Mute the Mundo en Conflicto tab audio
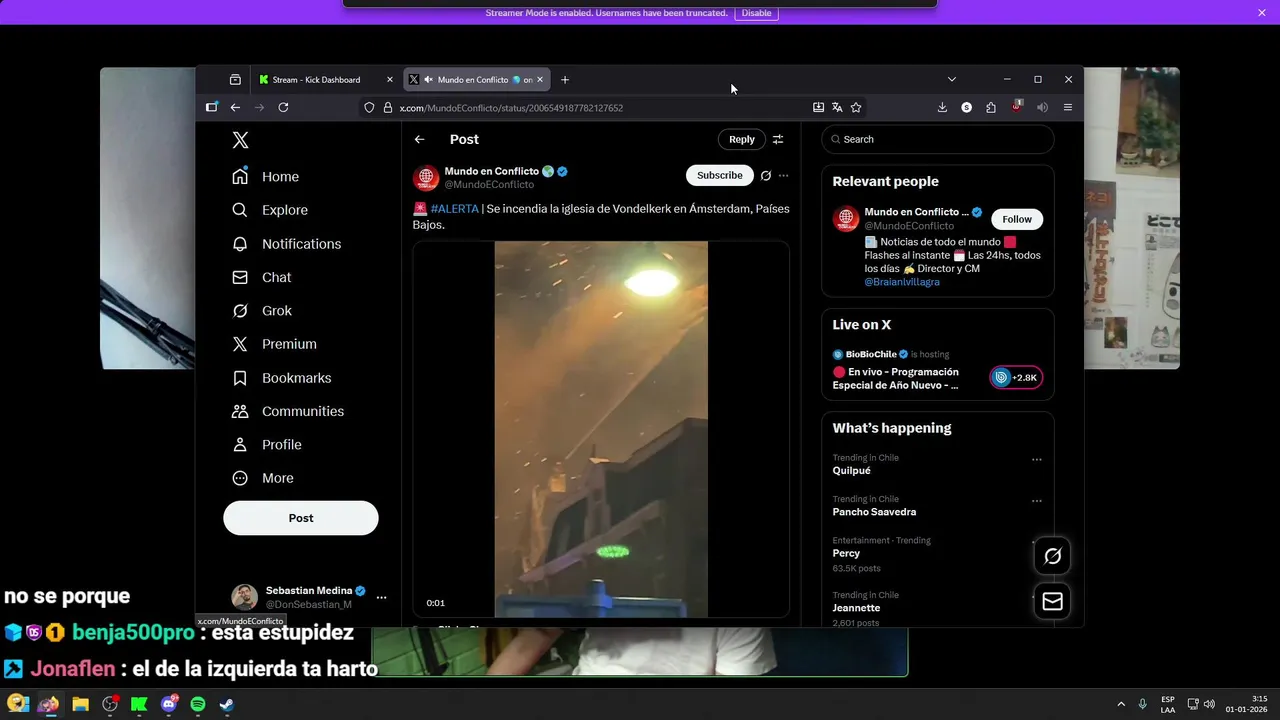 (428, 79)
